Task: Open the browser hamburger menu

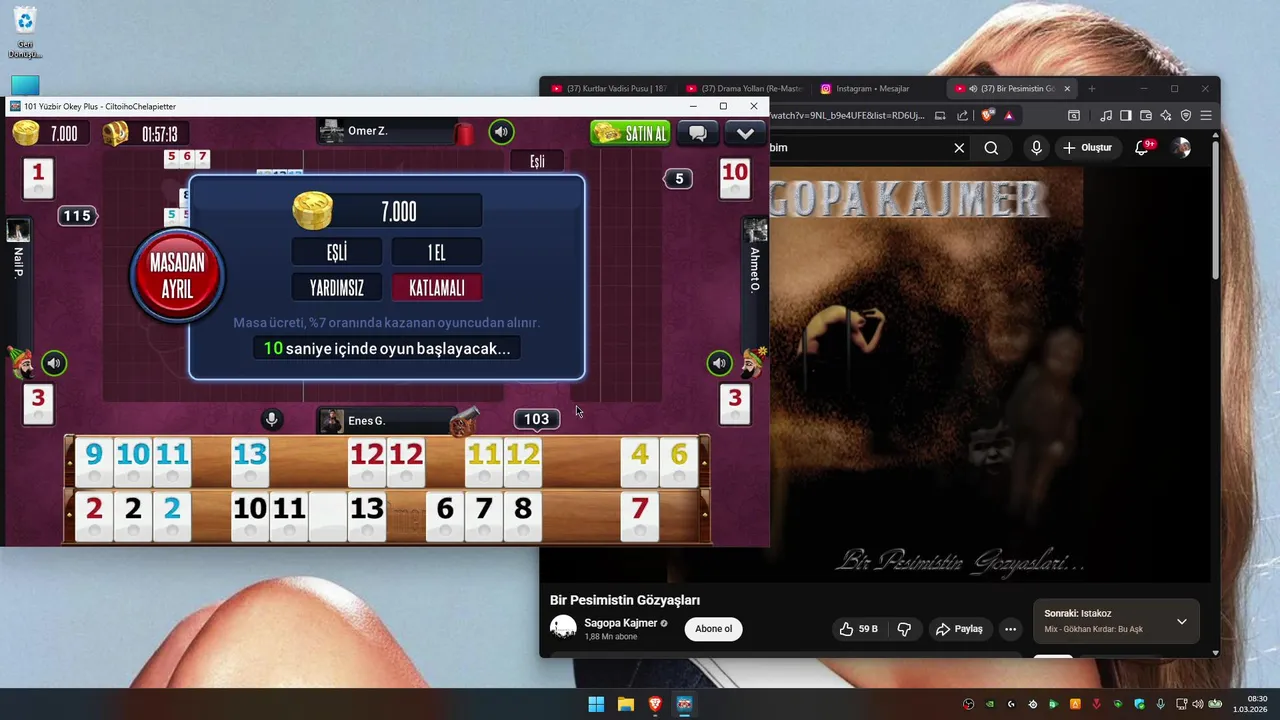Action: point(1206,116)
